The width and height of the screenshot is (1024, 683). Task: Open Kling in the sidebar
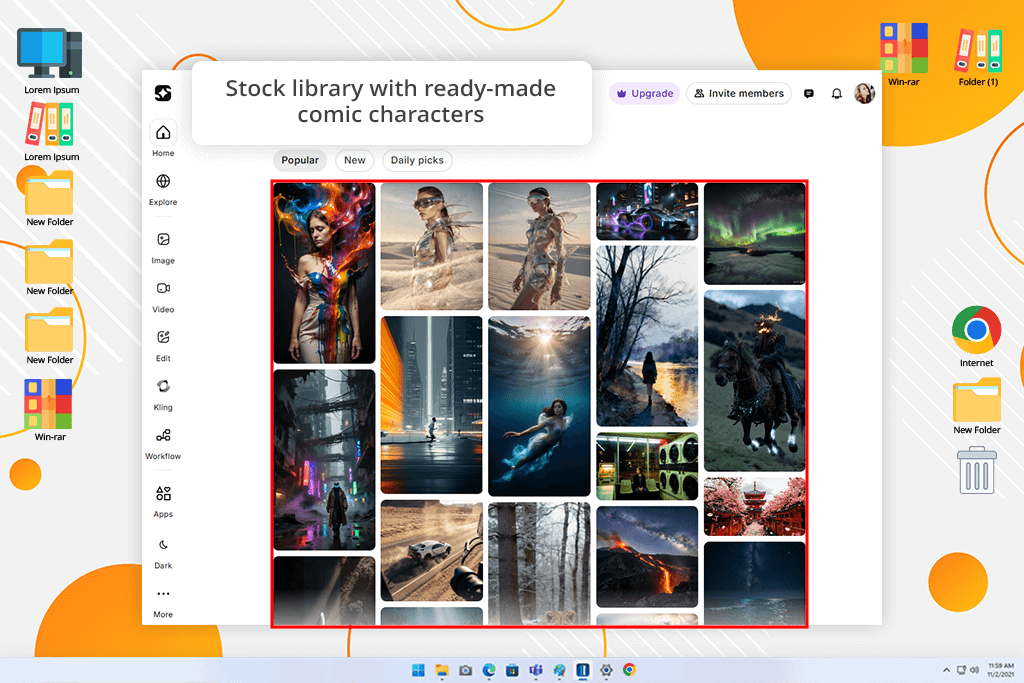pos(163,386)
